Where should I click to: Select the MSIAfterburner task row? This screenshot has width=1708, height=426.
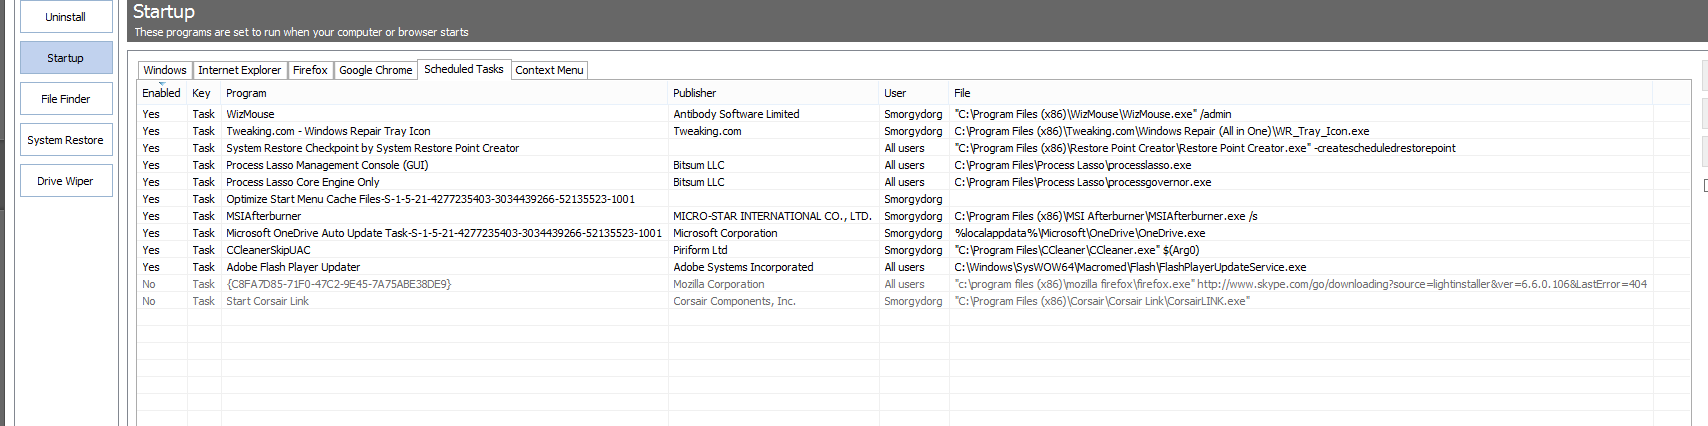point(263,216)
